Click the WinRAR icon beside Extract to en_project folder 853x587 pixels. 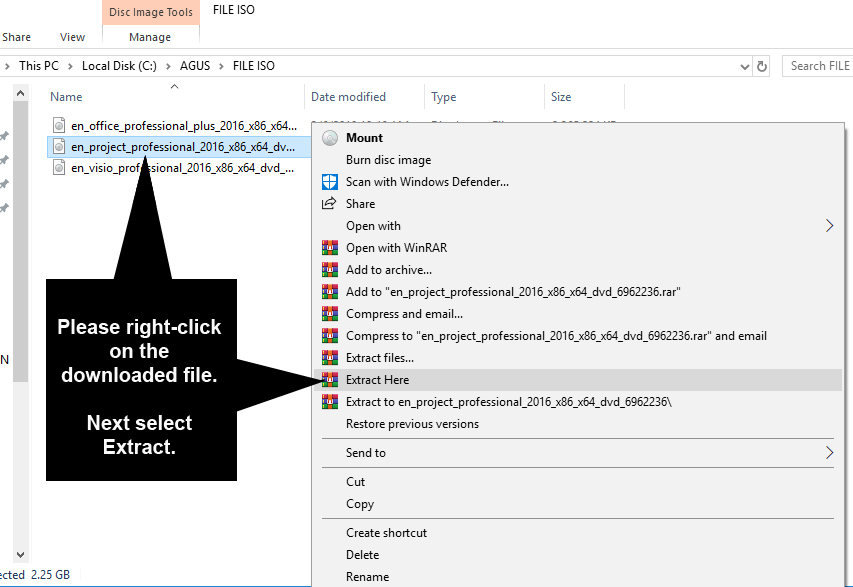pyautogui.click(x=330, y=402)
